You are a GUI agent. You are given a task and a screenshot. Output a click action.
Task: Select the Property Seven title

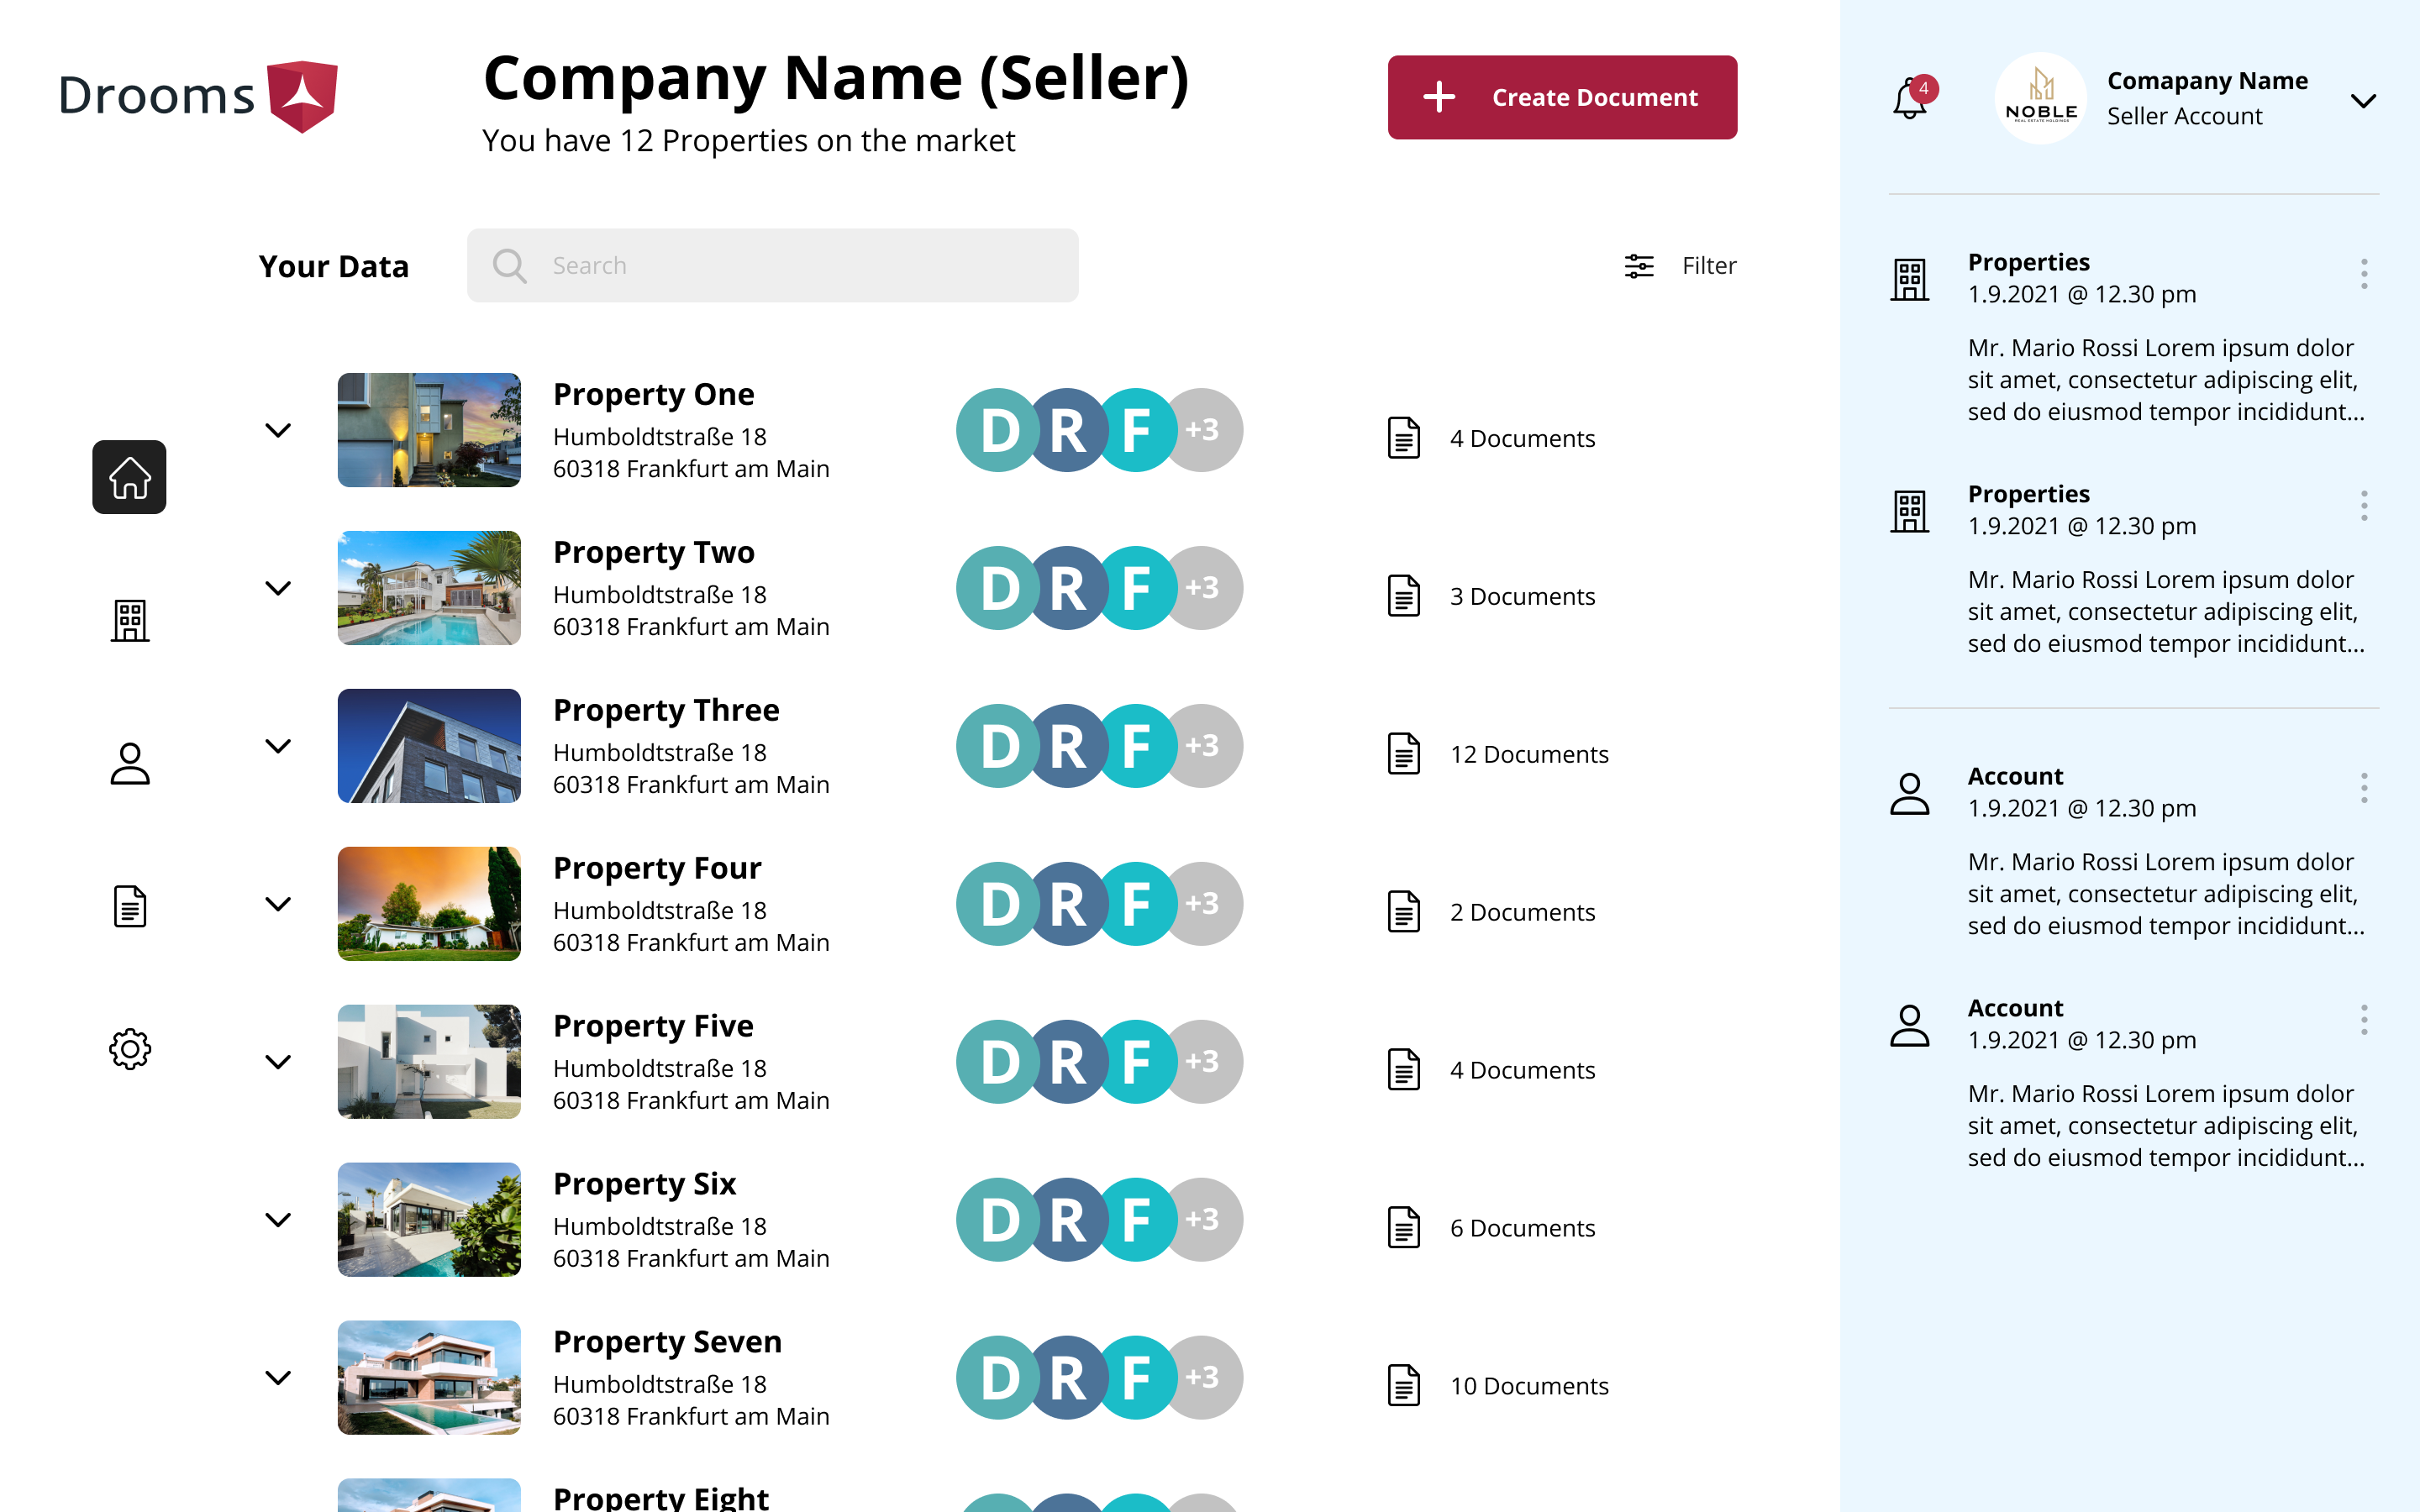667,1342
